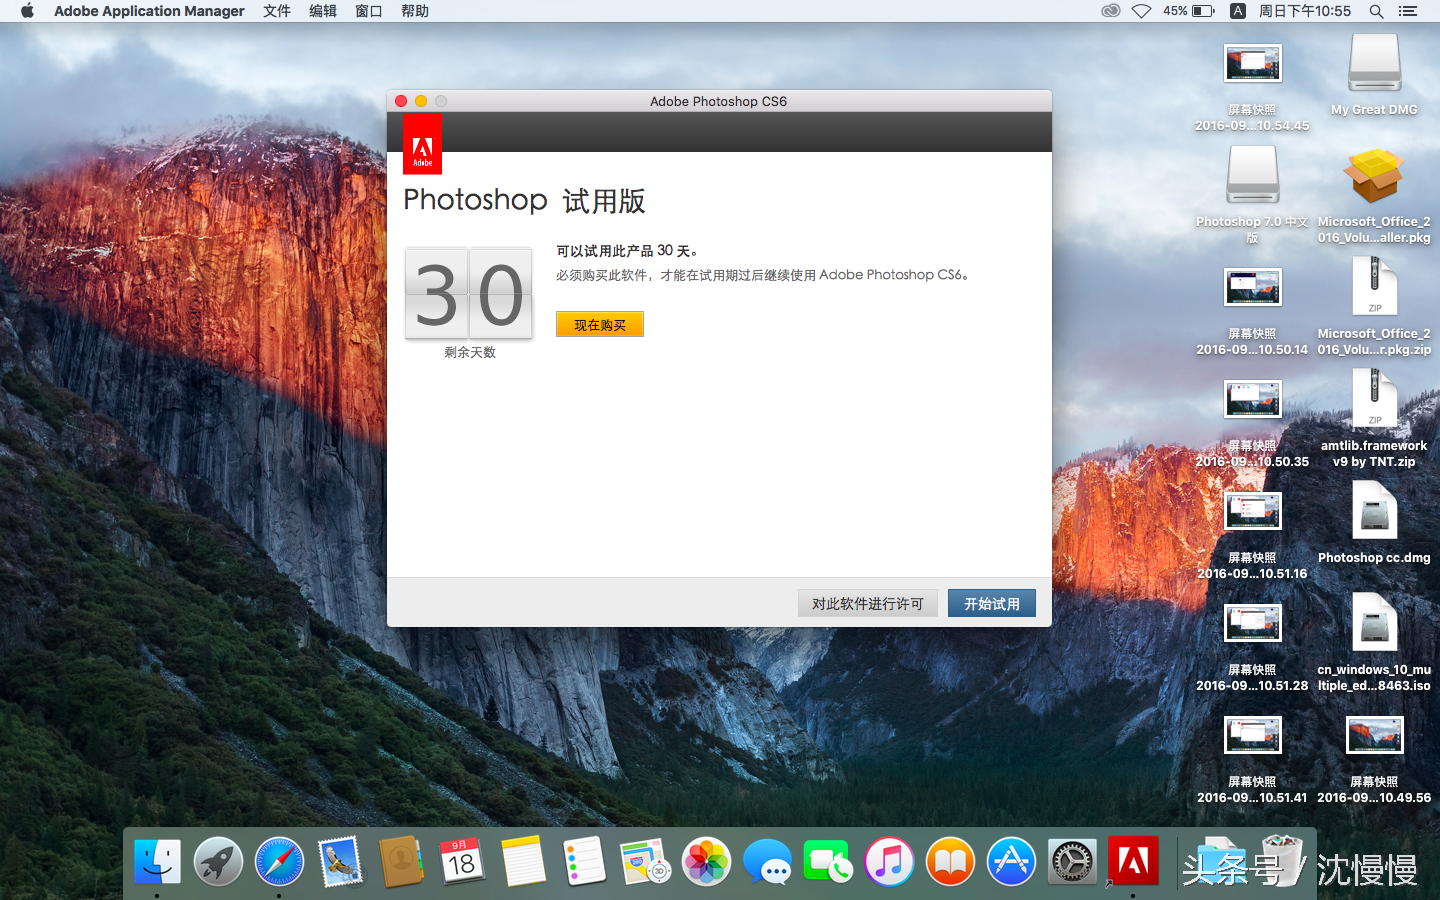The width and height of the screenshot is (1440, 900).
Task: Select Photoshop cc.dmg file
Action: (x=1374, y=511)
